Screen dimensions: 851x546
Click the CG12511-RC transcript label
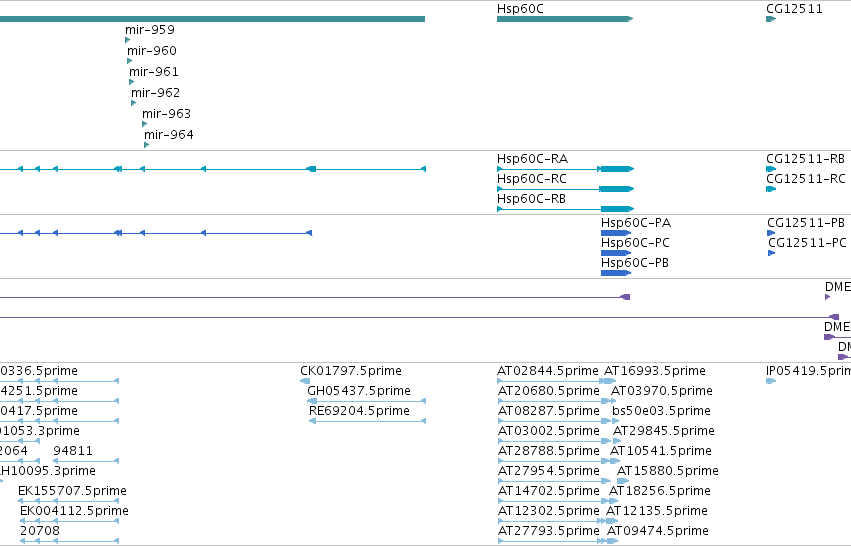pyautogui.click(x=806, y=179)
